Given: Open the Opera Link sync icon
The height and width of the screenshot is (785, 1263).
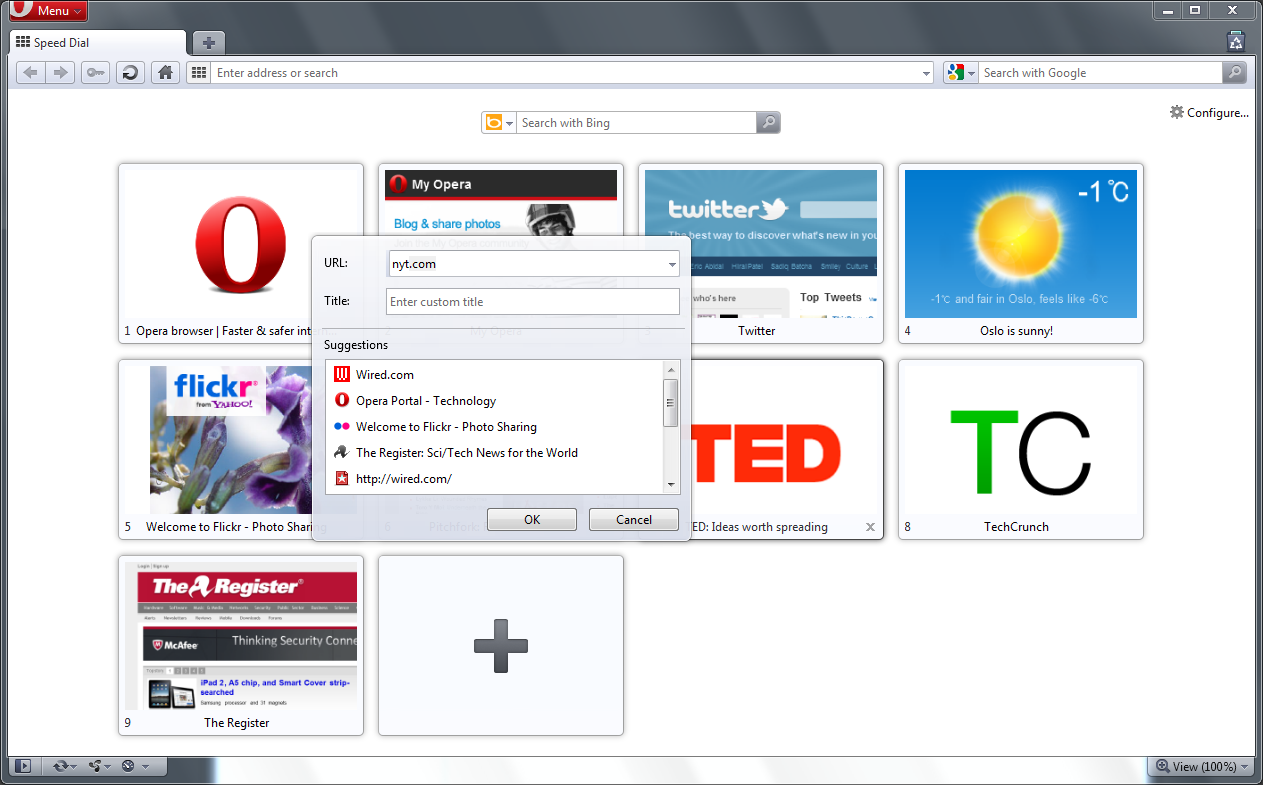Looking at the screenshot, I should (64, 766).
